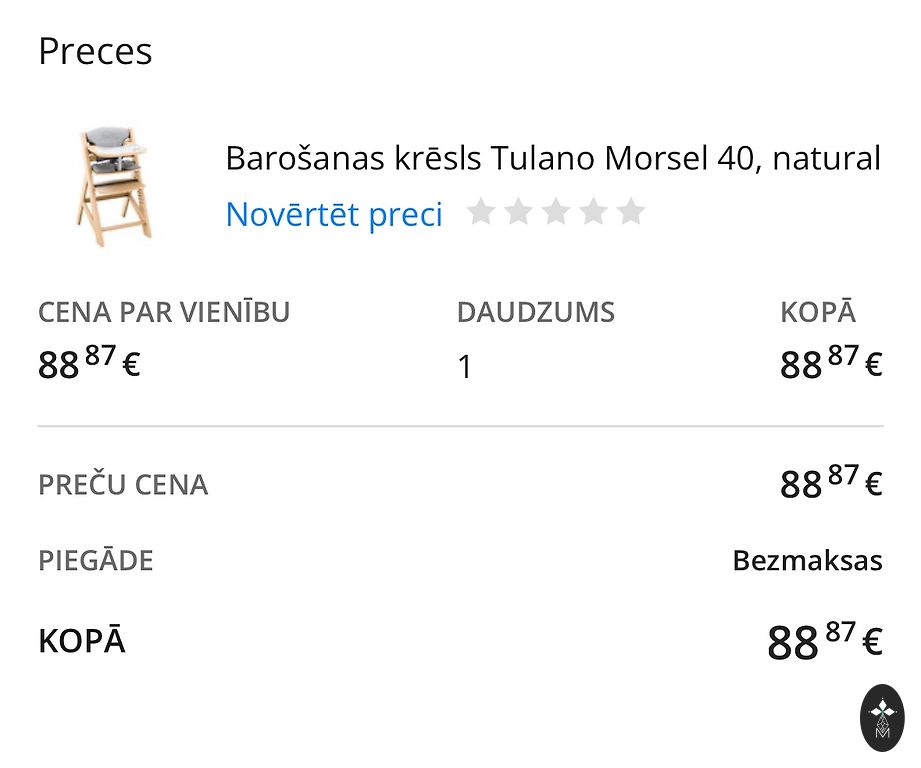Click the PIEGĀDE label
Viewport: 921px width, 768px height.
pyautogui.click(x=96, y=561)
